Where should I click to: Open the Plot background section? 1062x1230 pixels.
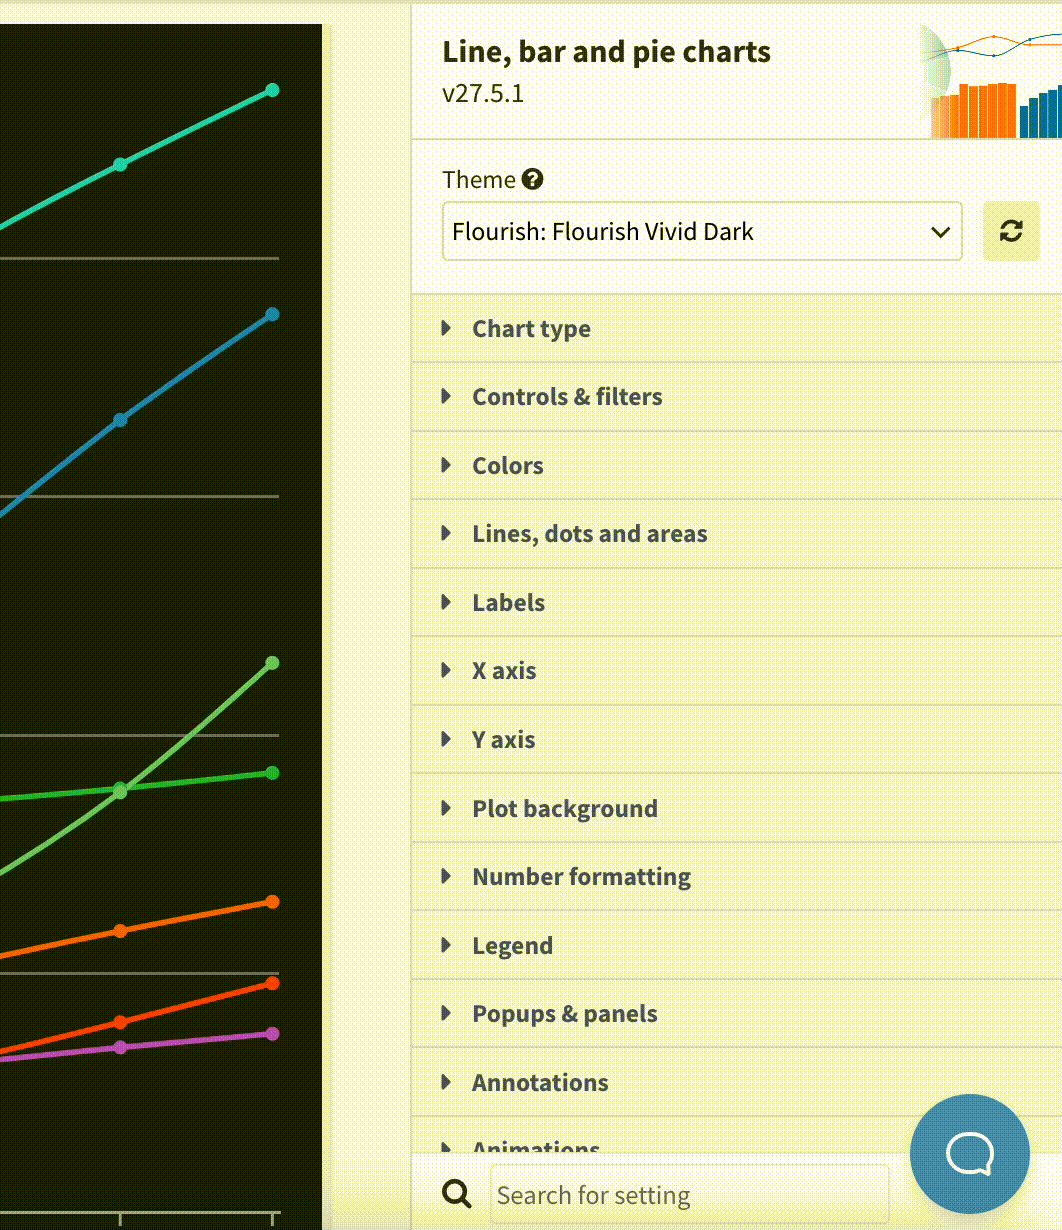click(x=564, y=809)
